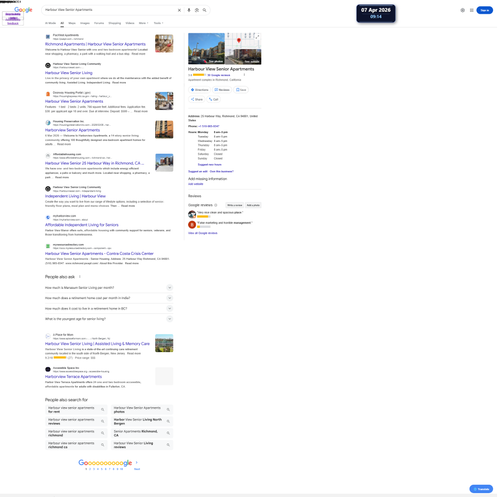The width and height of the screenshot is (500, 497).
Task: Click the Call button in knowledge panel
Action: click(213, 99)
